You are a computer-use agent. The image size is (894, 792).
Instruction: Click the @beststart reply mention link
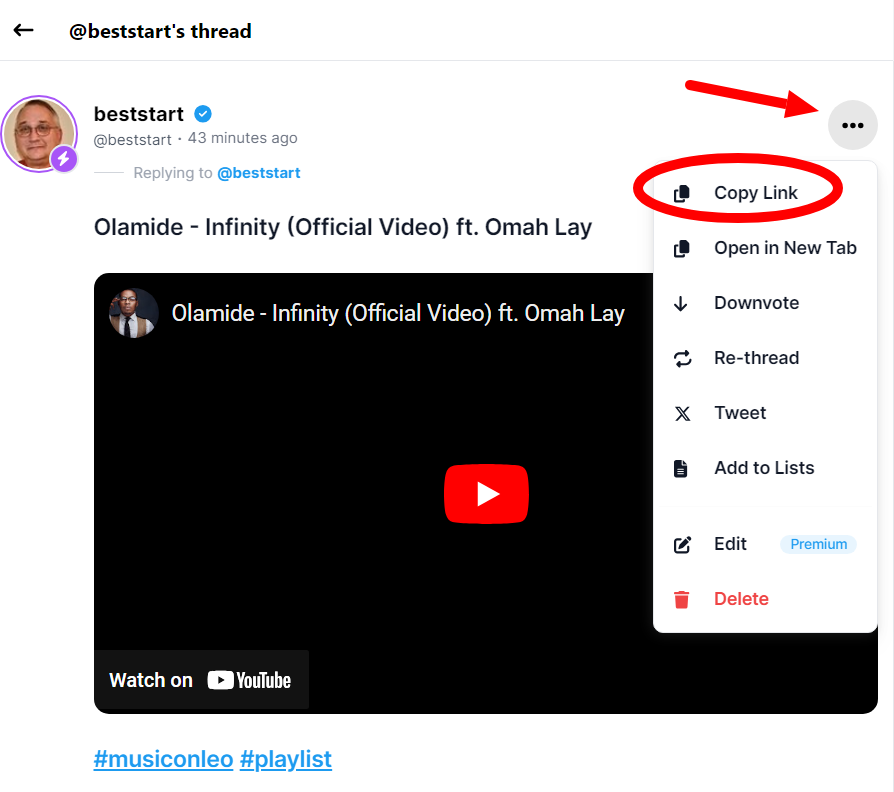tap(259, 173)
